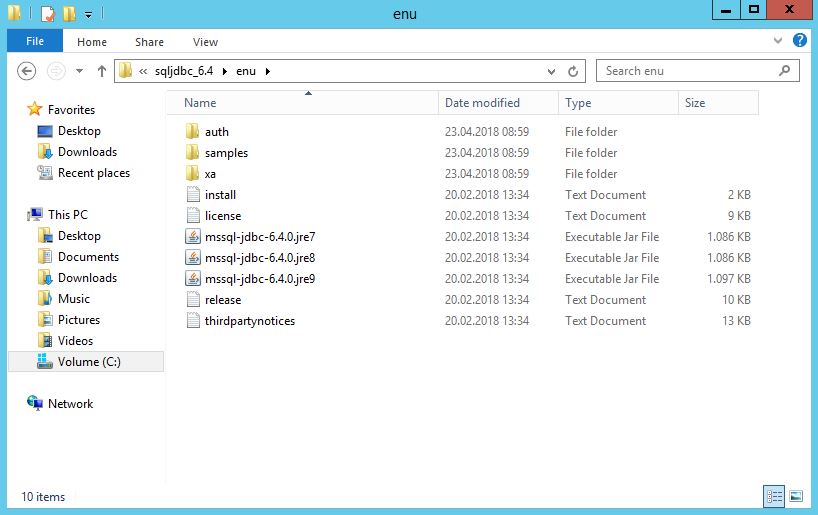Click the search magnifier icon
Image resolution: width=818 pixels, height=515 pixels.
(784, 70)
